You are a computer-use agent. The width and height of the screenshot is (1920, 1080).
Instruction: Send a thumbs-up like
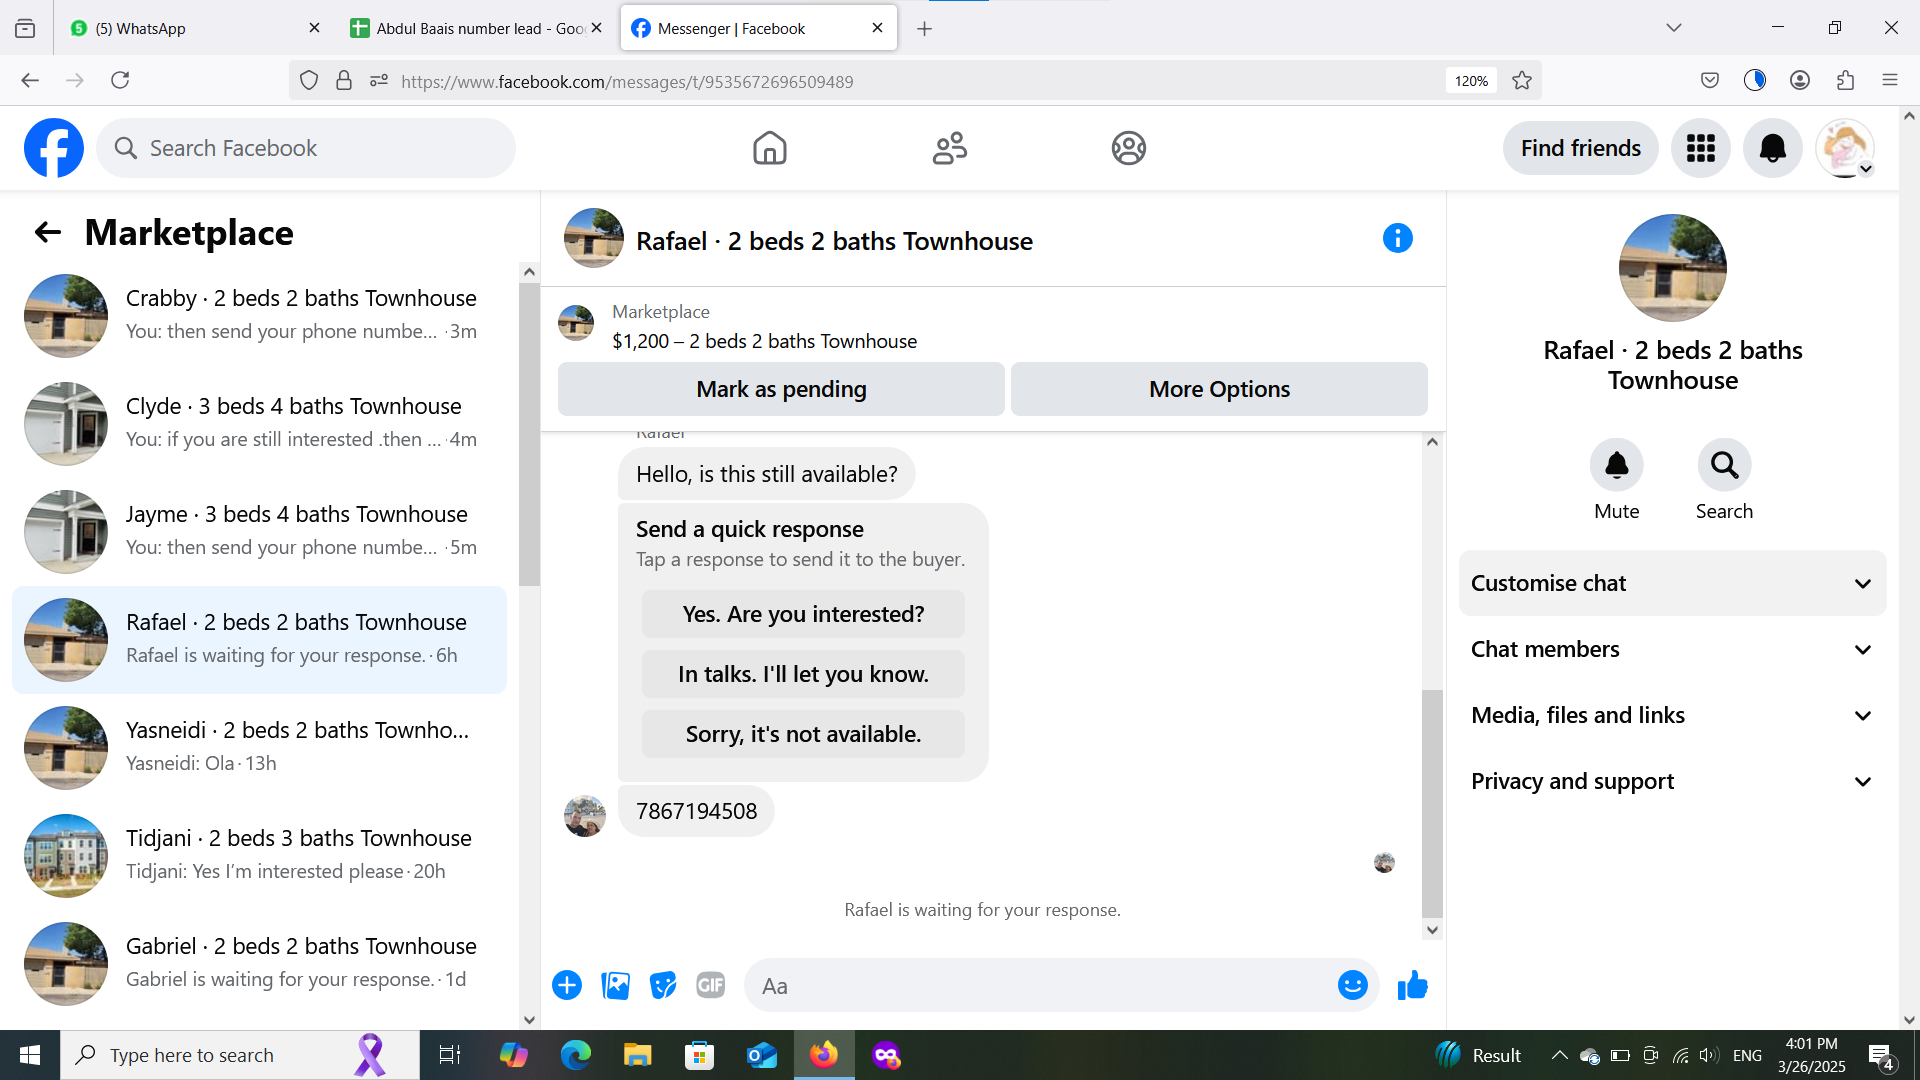click(x=1412, y=985)
